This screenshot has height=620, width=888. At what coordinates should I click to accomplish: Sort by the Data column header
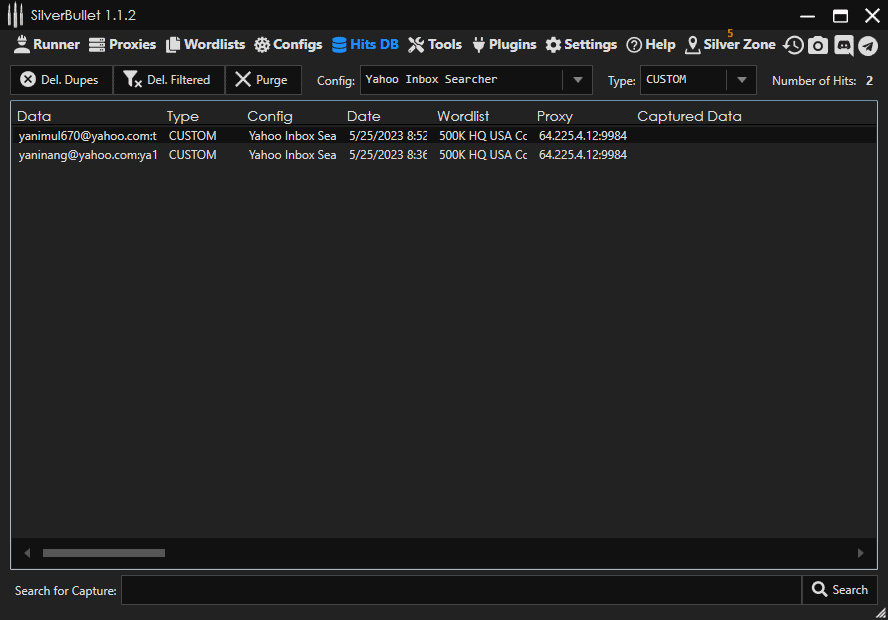(34, 116)
